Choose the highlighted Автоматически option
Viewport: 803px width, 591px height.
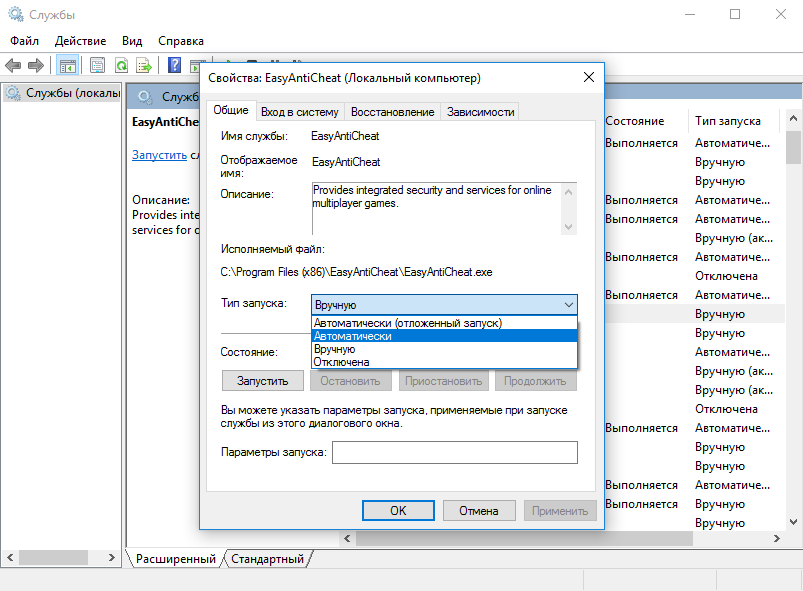coord(445,336)
